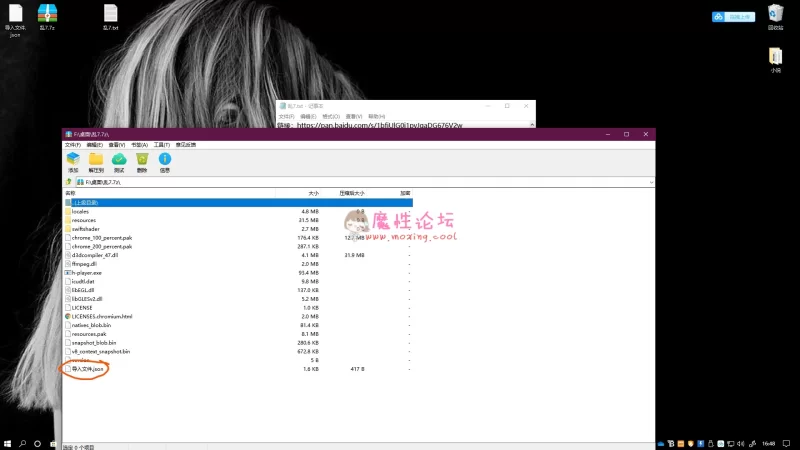Click the Cortana circle on taskbar
Viewport: 800px width, 450px height.
pos(37,444)
